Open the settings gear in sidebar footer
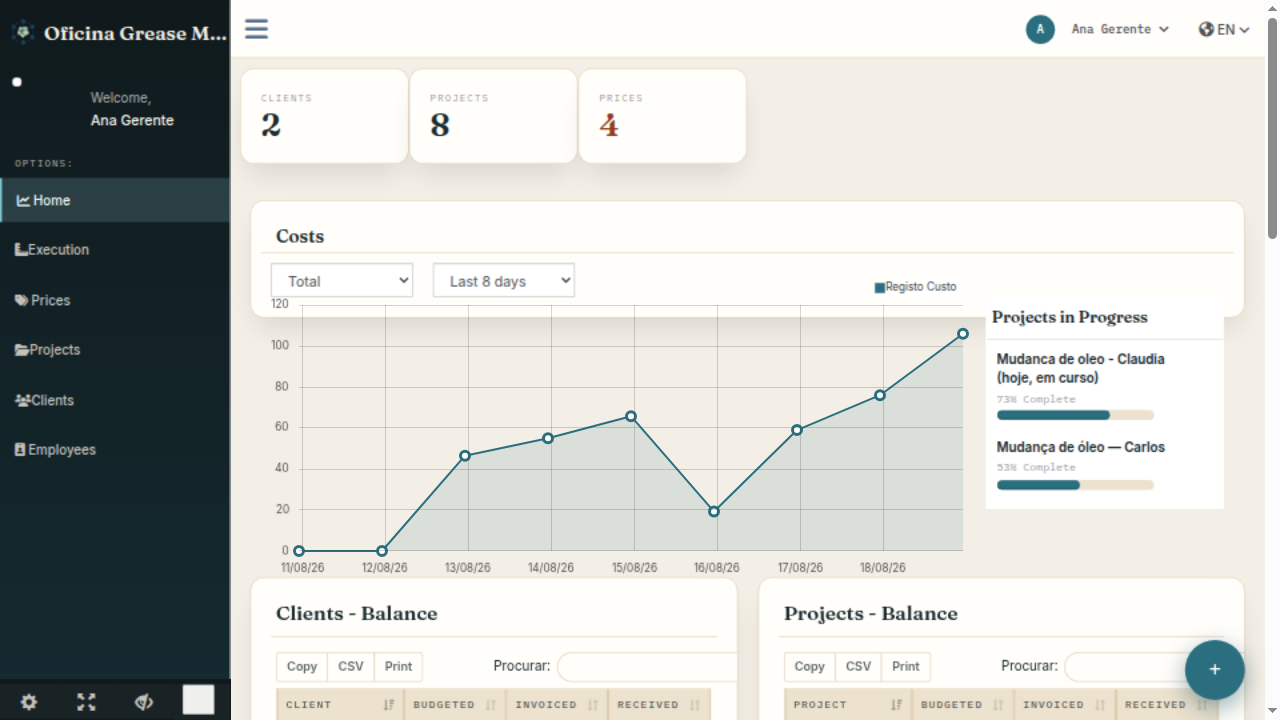The width and height of the screenshot is (1280, 720). pos(29,702)
